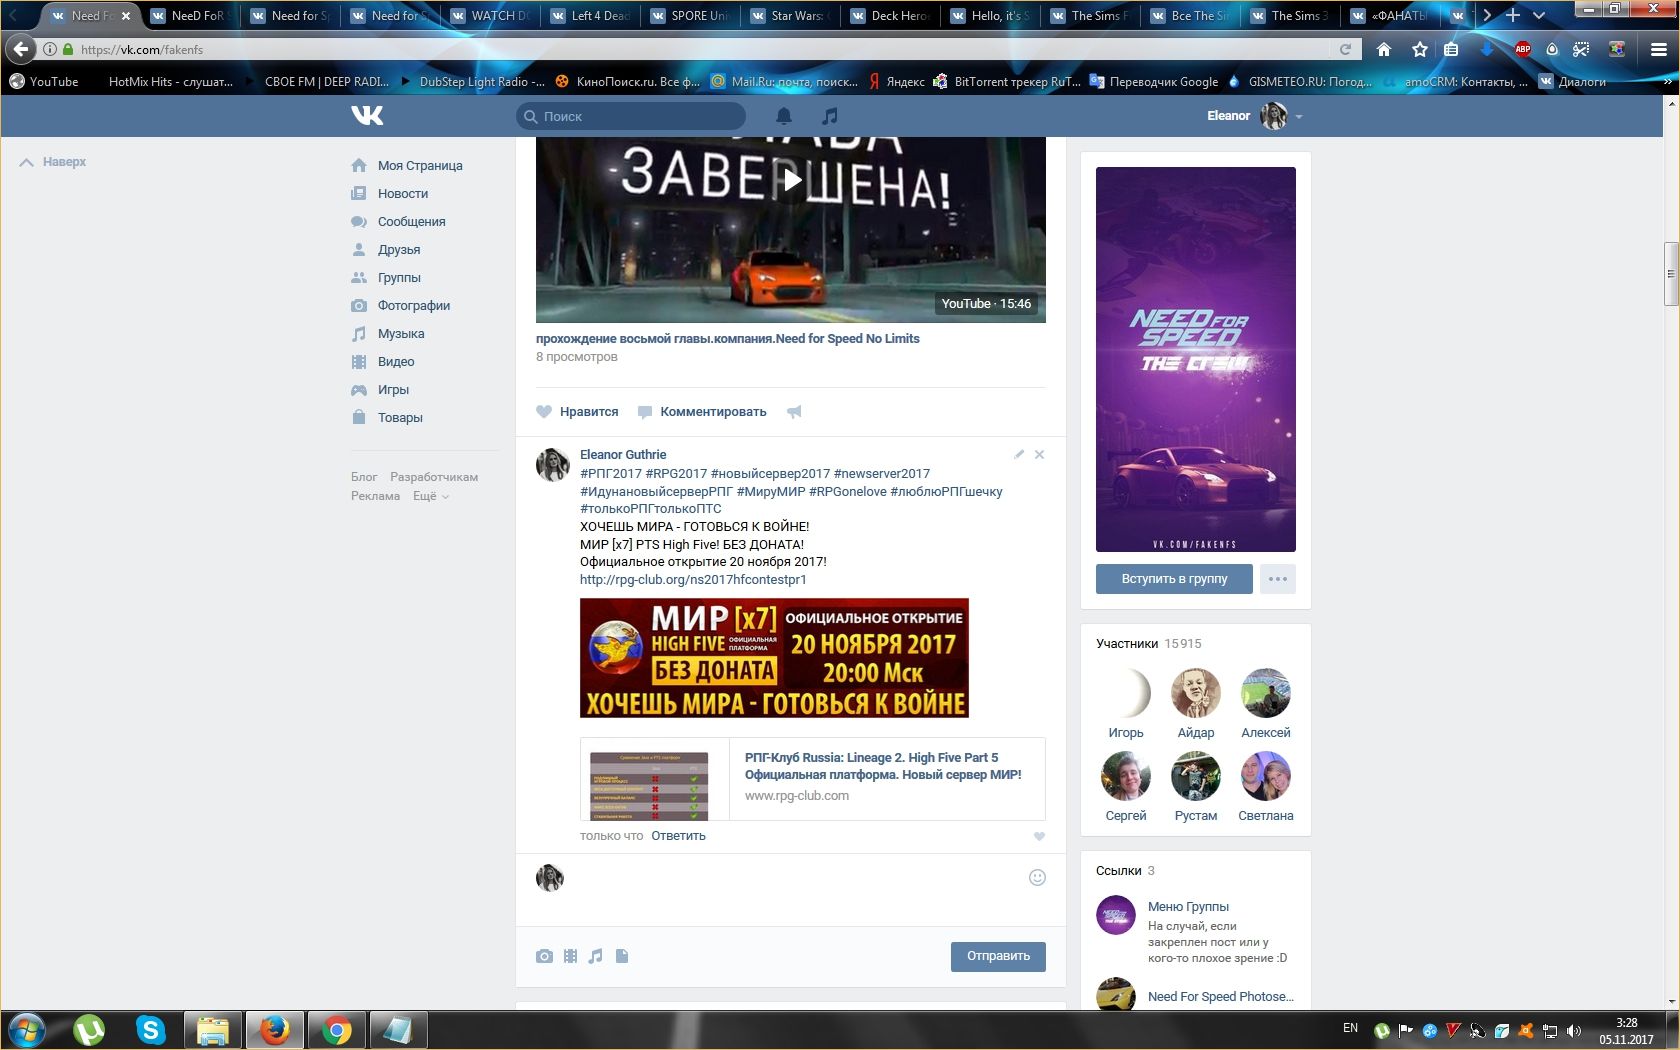Open Skype from the taskbar
The image size is (1680, 1050).
151,1029
